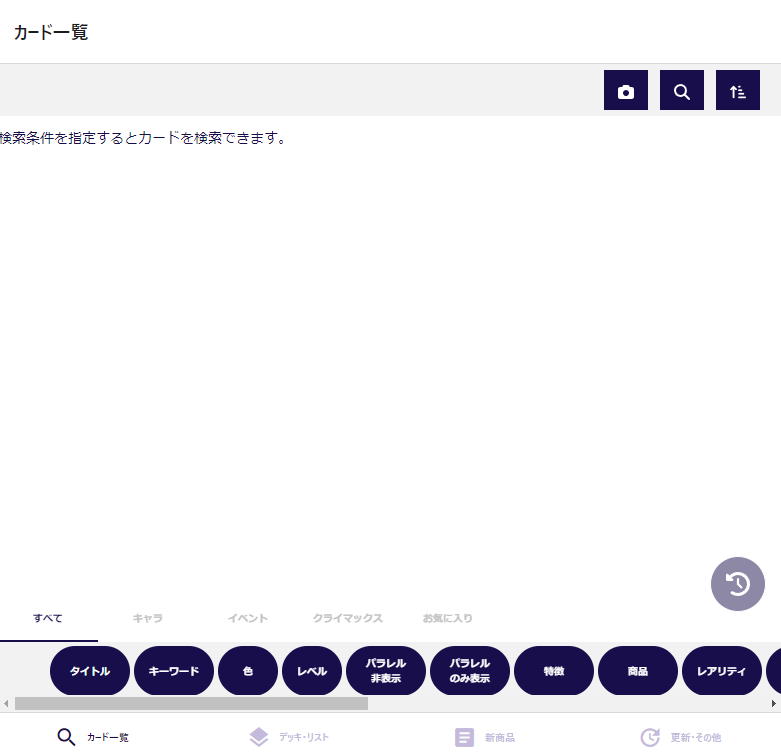Open the 商品 filter

(638, 671)
